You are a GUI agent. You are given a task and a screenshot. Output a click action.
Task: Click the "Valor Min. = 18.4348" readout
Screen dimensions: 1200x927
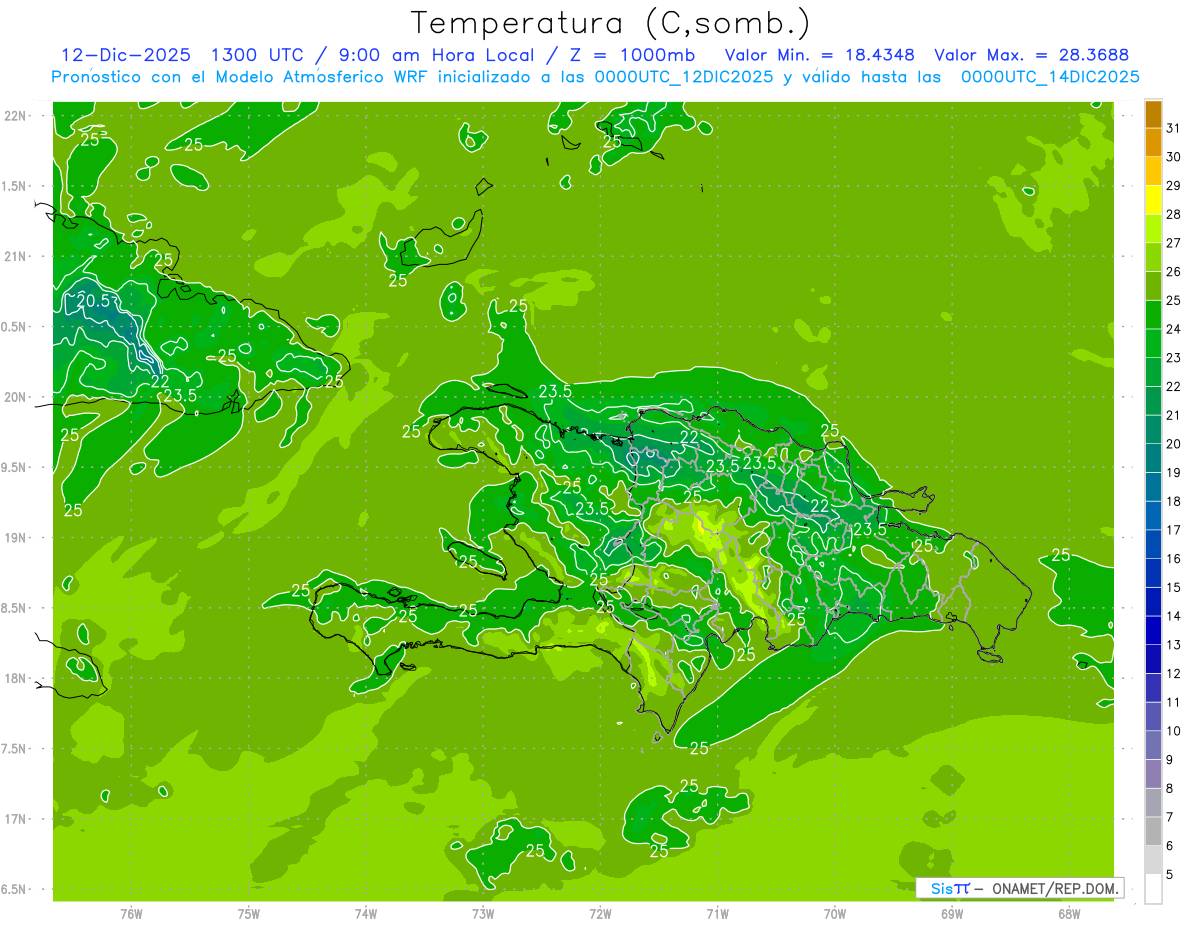pyautogui.click(x=820, y=55)
